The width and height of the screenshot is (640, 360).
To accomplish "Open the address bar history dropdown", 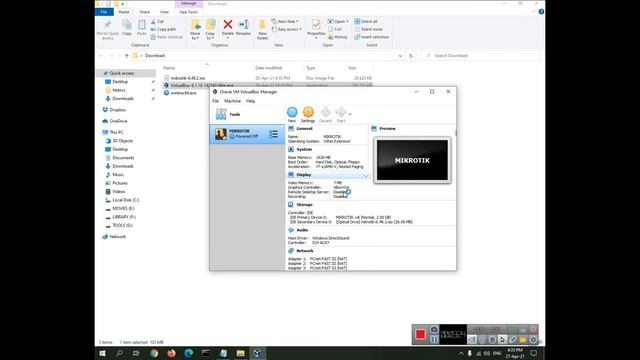I will [400, 56].
